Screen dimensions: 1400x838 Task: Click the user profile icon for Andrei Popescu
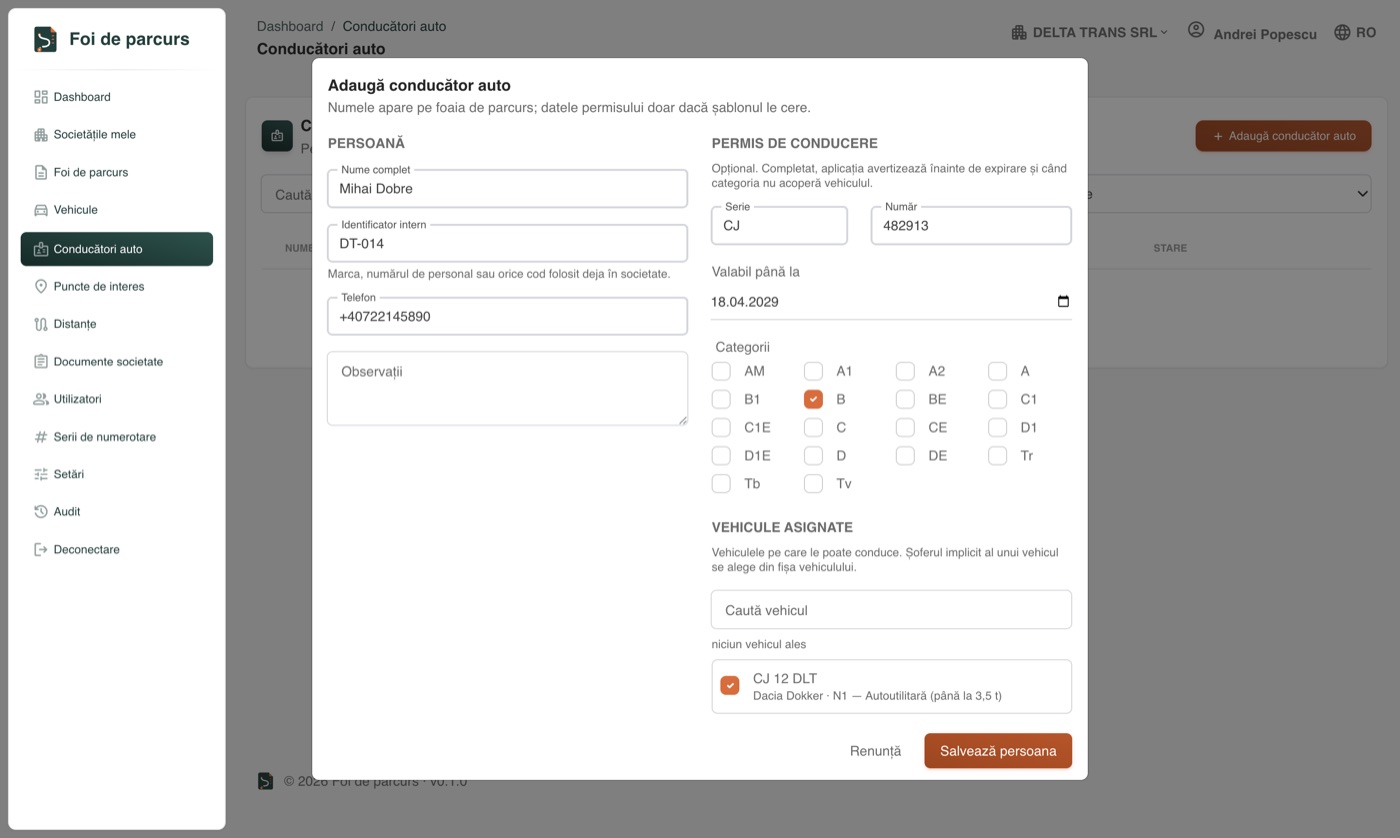tap(1196, 30)
